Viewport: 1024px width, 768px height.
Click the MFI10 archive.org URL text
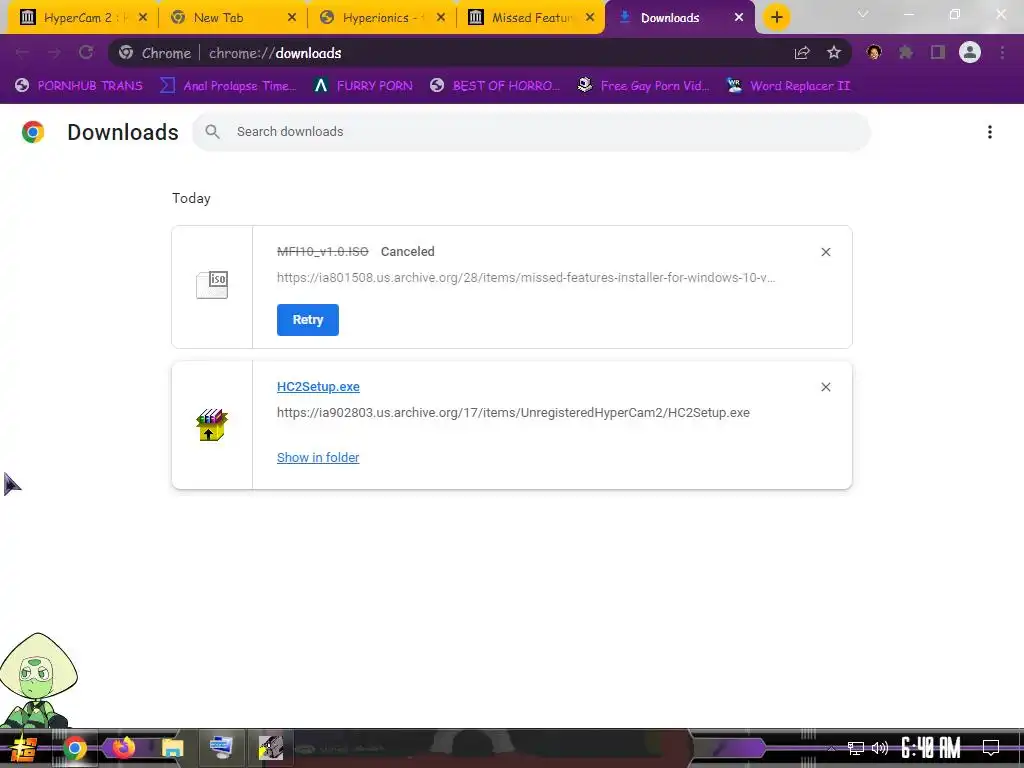pyautogui.click(x=526, y=278)
